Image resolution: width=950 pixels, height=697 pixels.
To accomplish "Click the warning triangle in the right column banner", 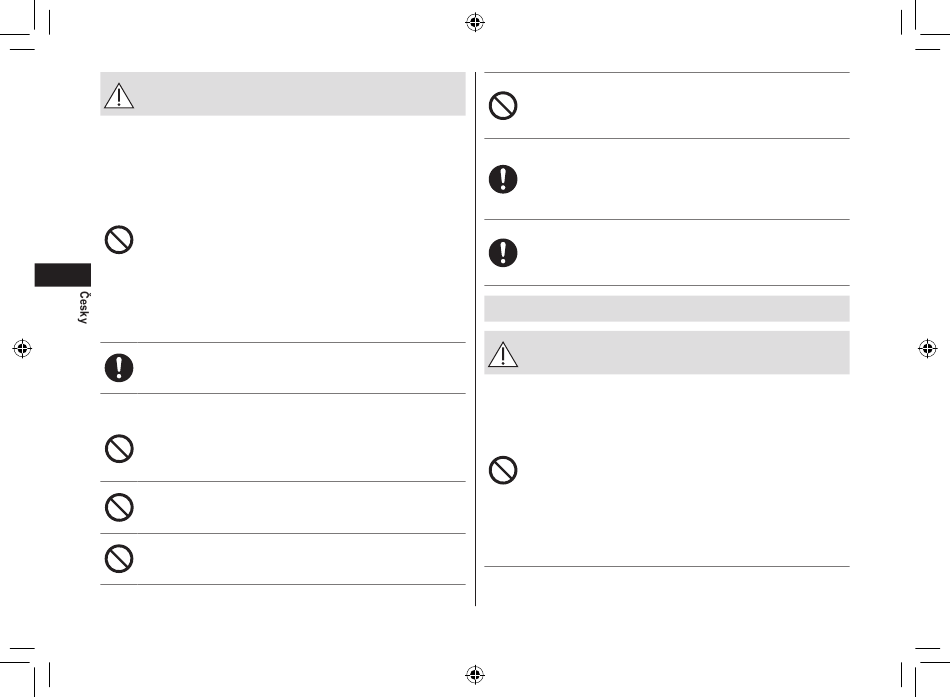I will pos(503,355).
